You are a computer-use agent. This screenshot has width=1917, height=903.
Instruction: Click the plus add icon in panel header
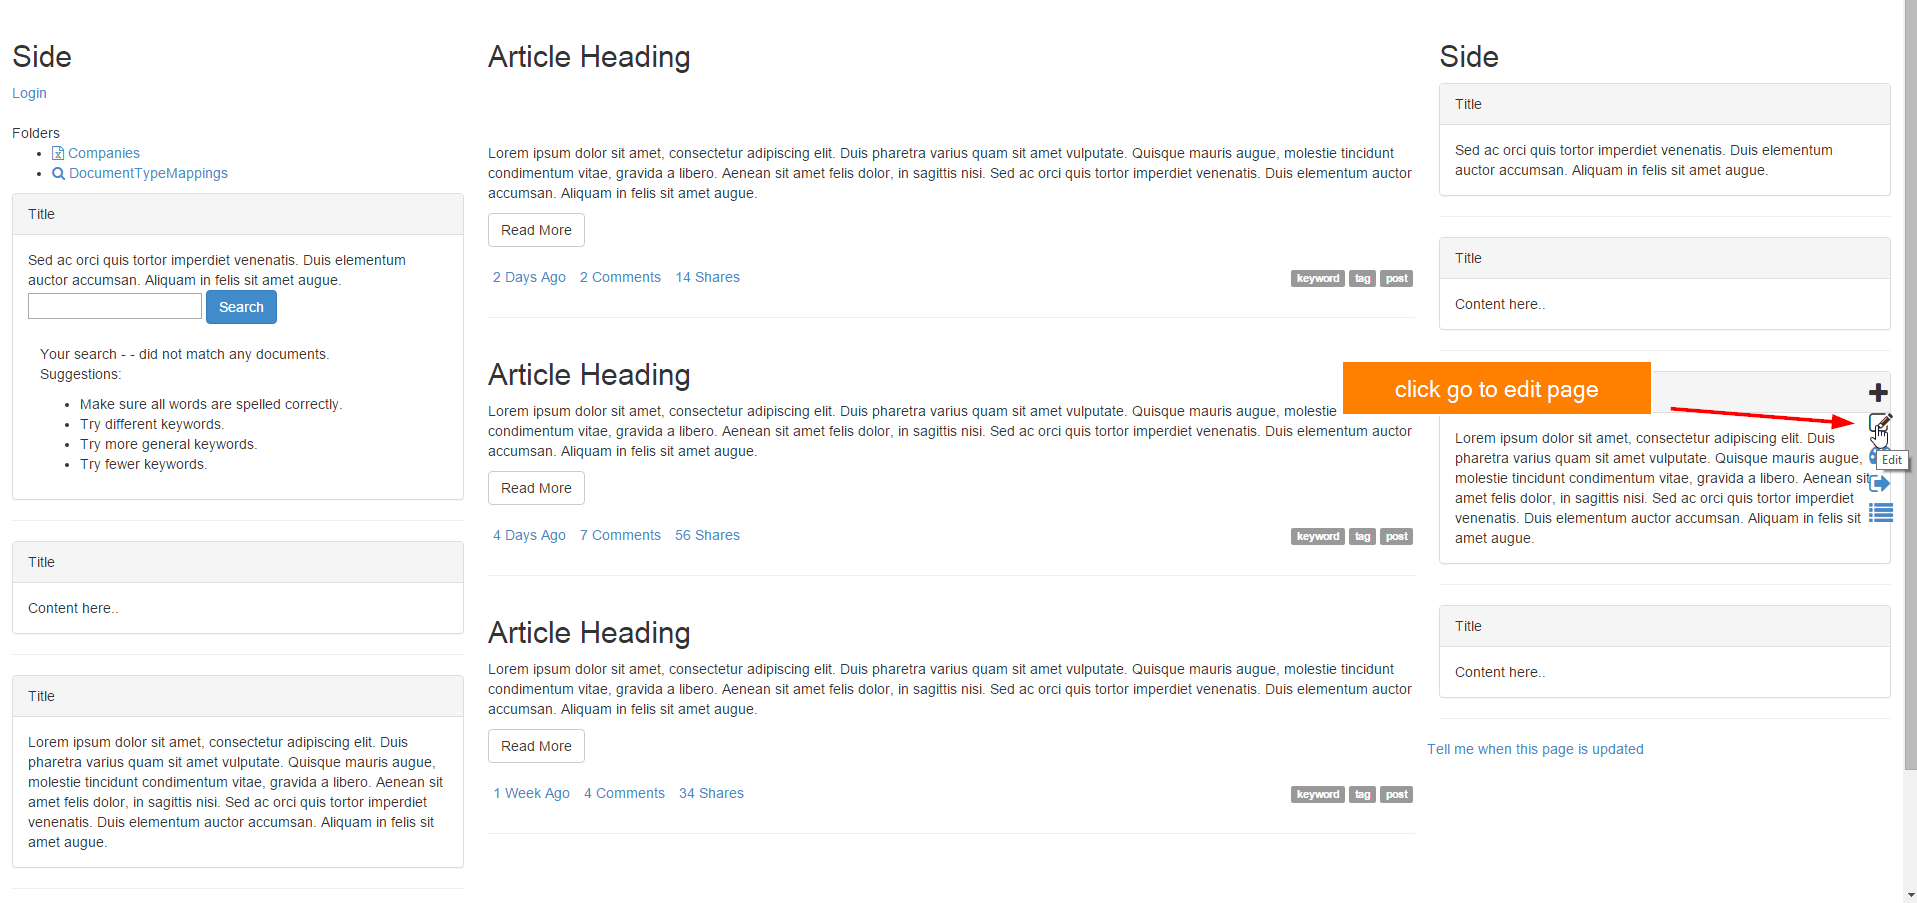pos(1878,392)
